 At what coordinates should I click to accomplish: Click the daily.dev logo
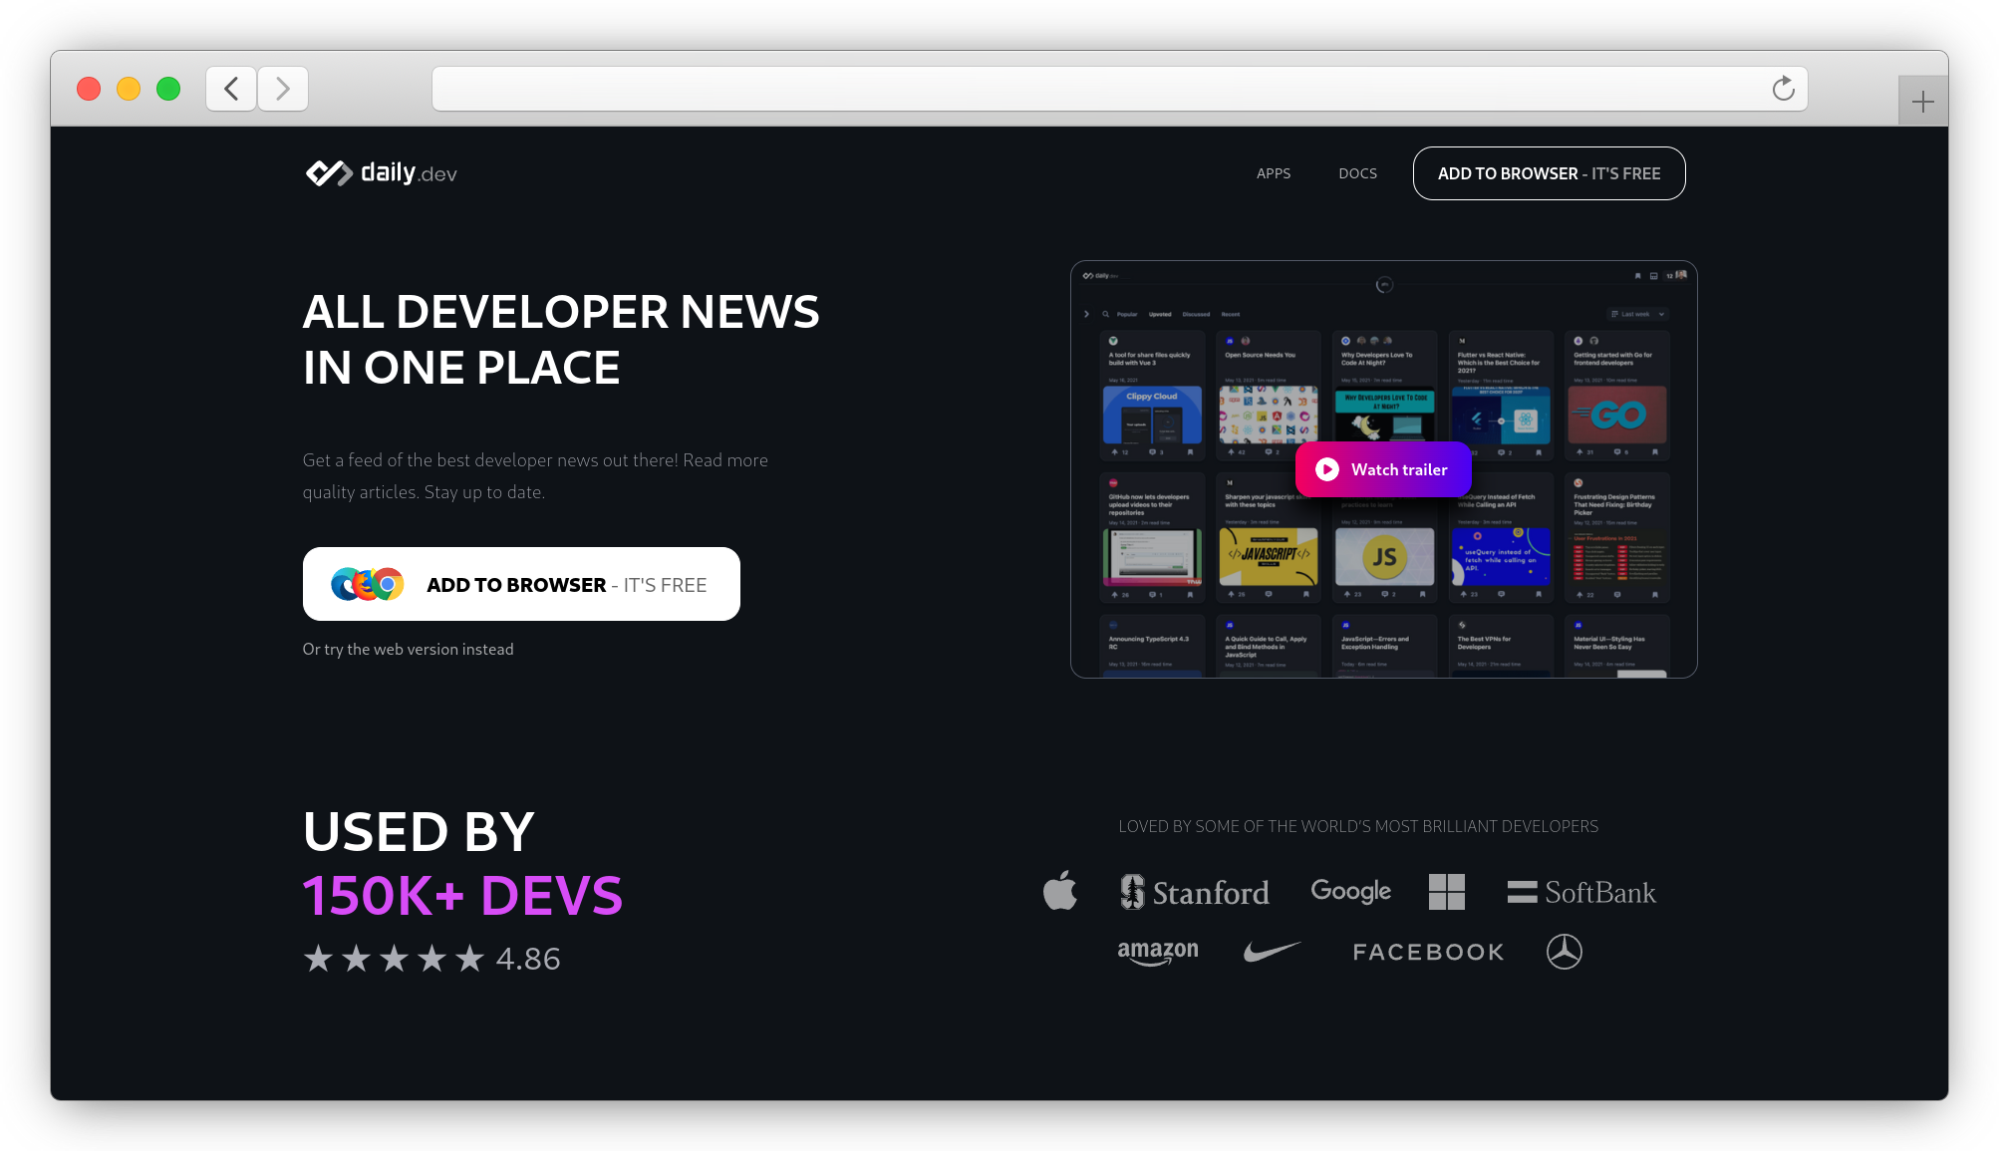tap(381, 173)
